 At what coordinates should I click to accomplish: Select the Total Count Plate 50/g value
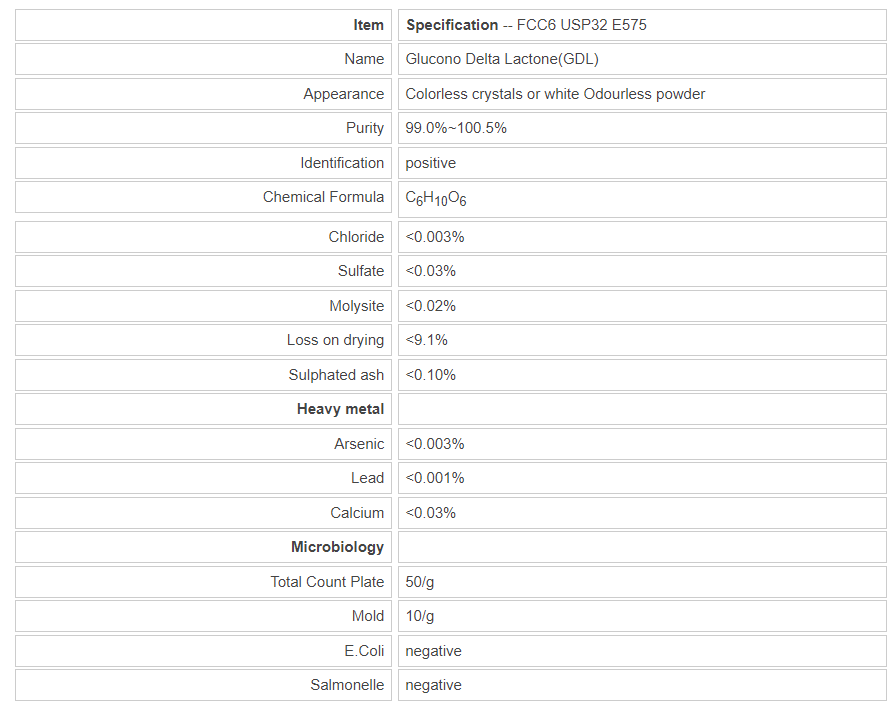click(x=420, y=582)
